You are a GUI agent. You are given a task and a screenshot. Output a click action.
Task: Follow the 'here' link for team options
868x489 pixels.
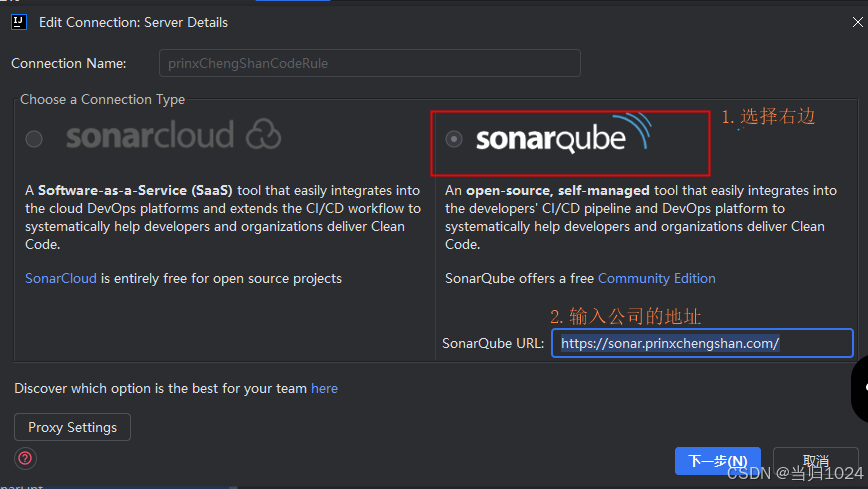click(324, 389)
